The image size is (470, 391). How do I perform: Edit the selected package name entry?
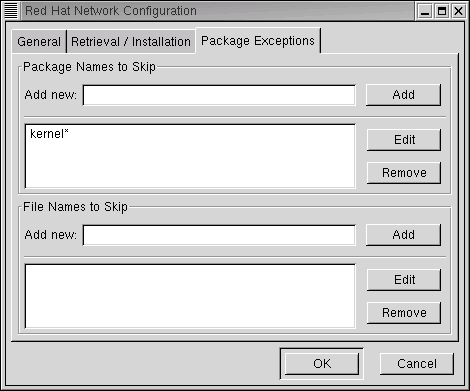[404, 140]
